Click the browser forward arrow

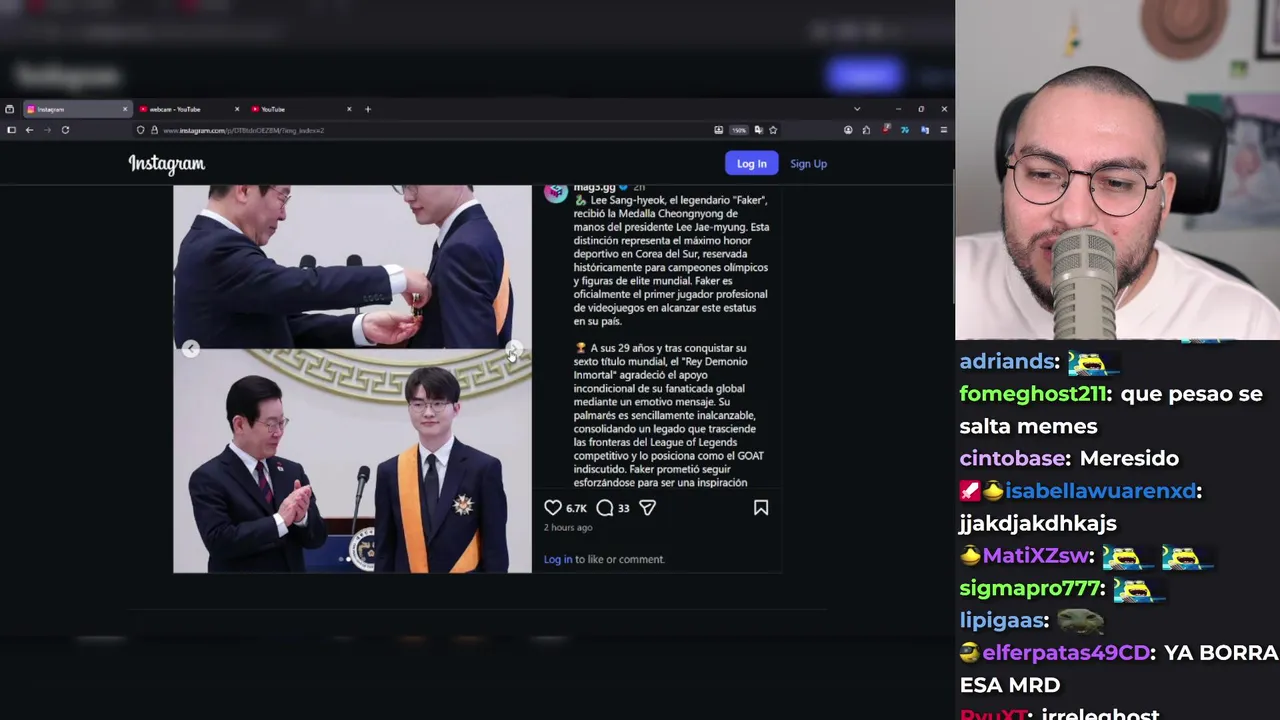[47, 130]
